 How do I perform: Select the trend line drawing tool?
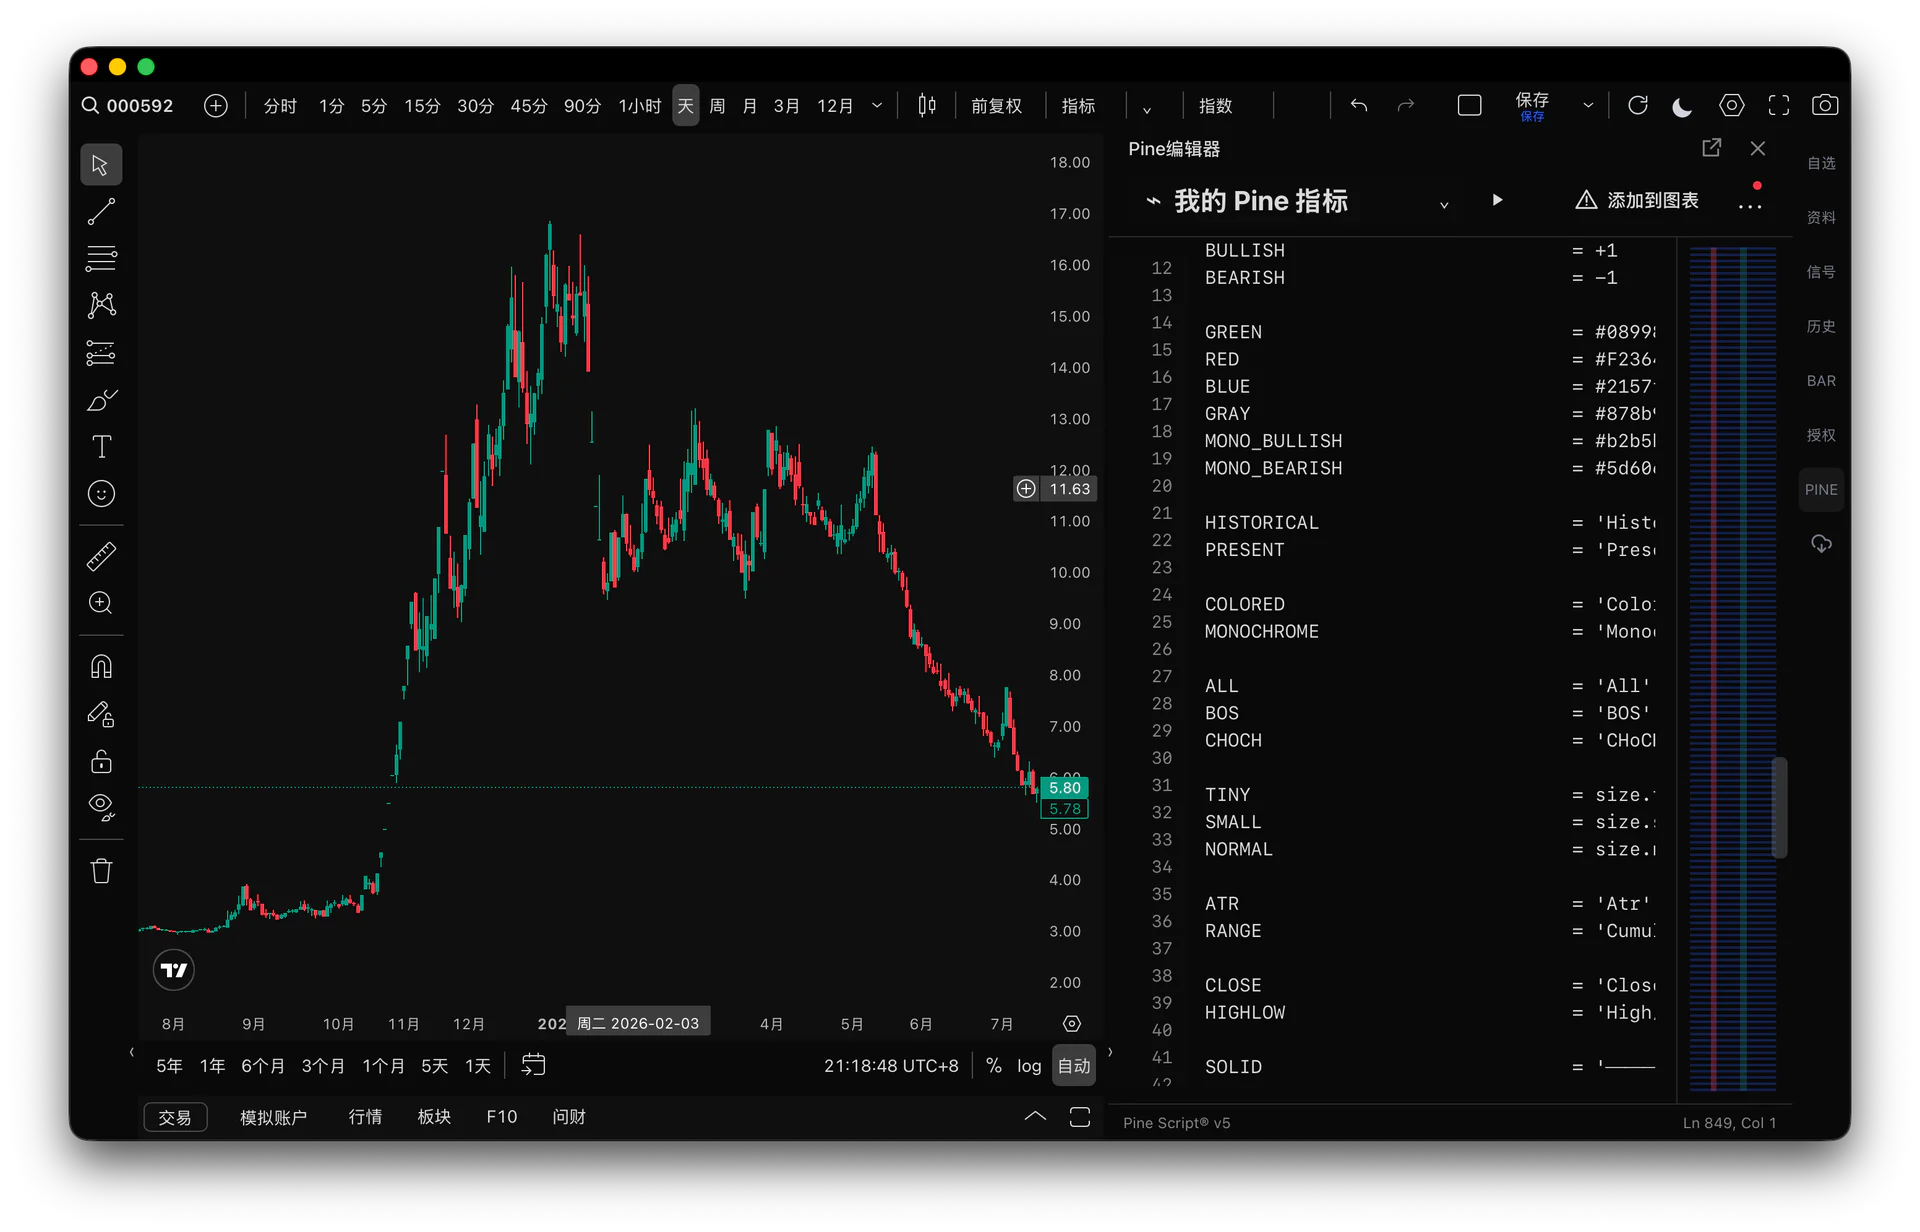(x=101, y=211)
